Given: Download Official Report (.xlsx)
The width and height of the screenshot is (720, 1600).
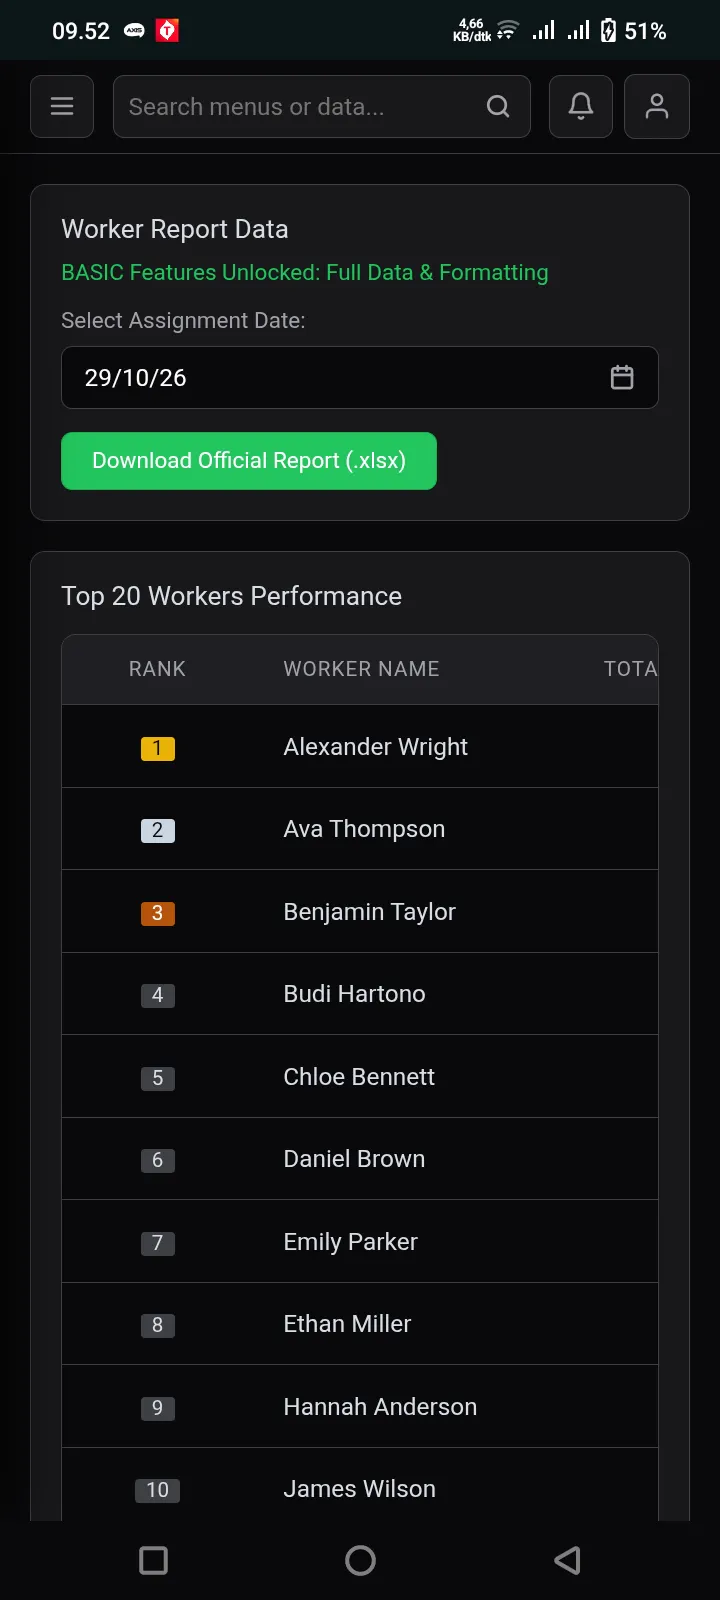Looking at the screenshot, I should [249, 461].
